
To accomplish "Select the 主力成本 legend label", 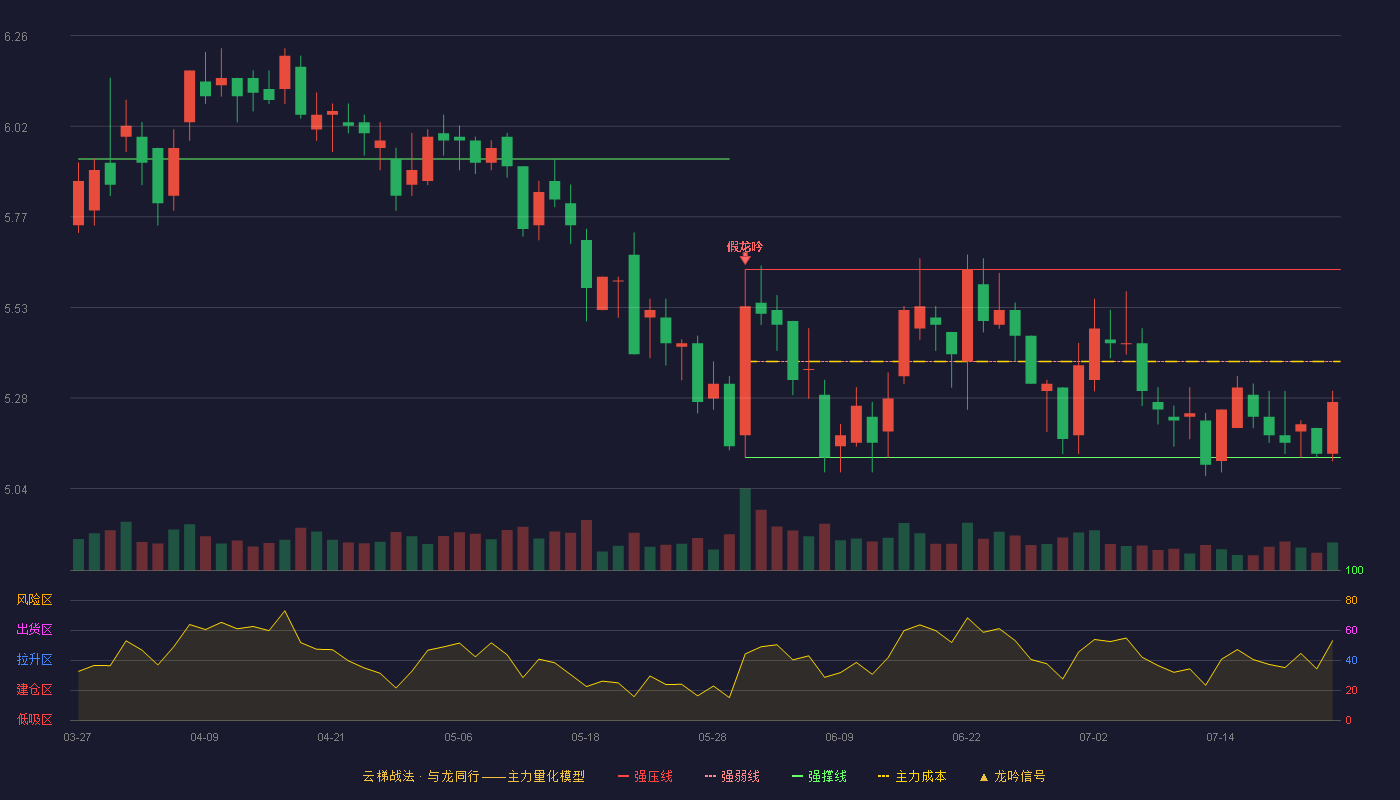I will pyautogui.click(x=920, y=776).
